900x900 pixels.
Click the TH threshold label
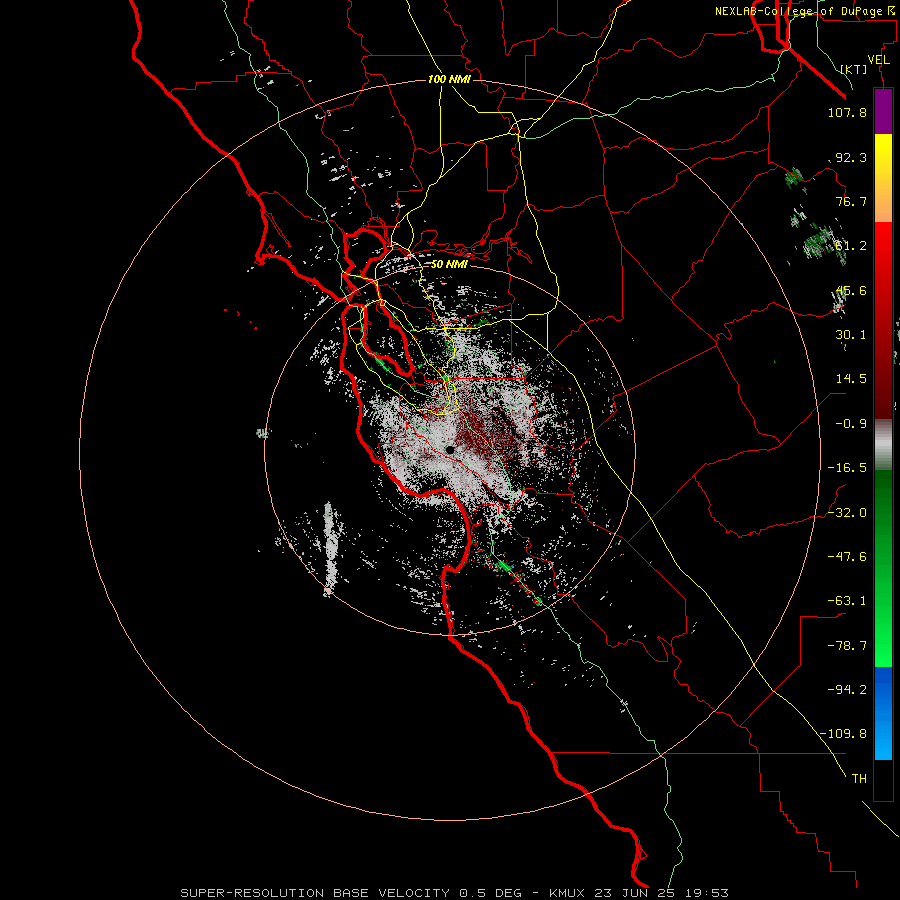point(859,779)
